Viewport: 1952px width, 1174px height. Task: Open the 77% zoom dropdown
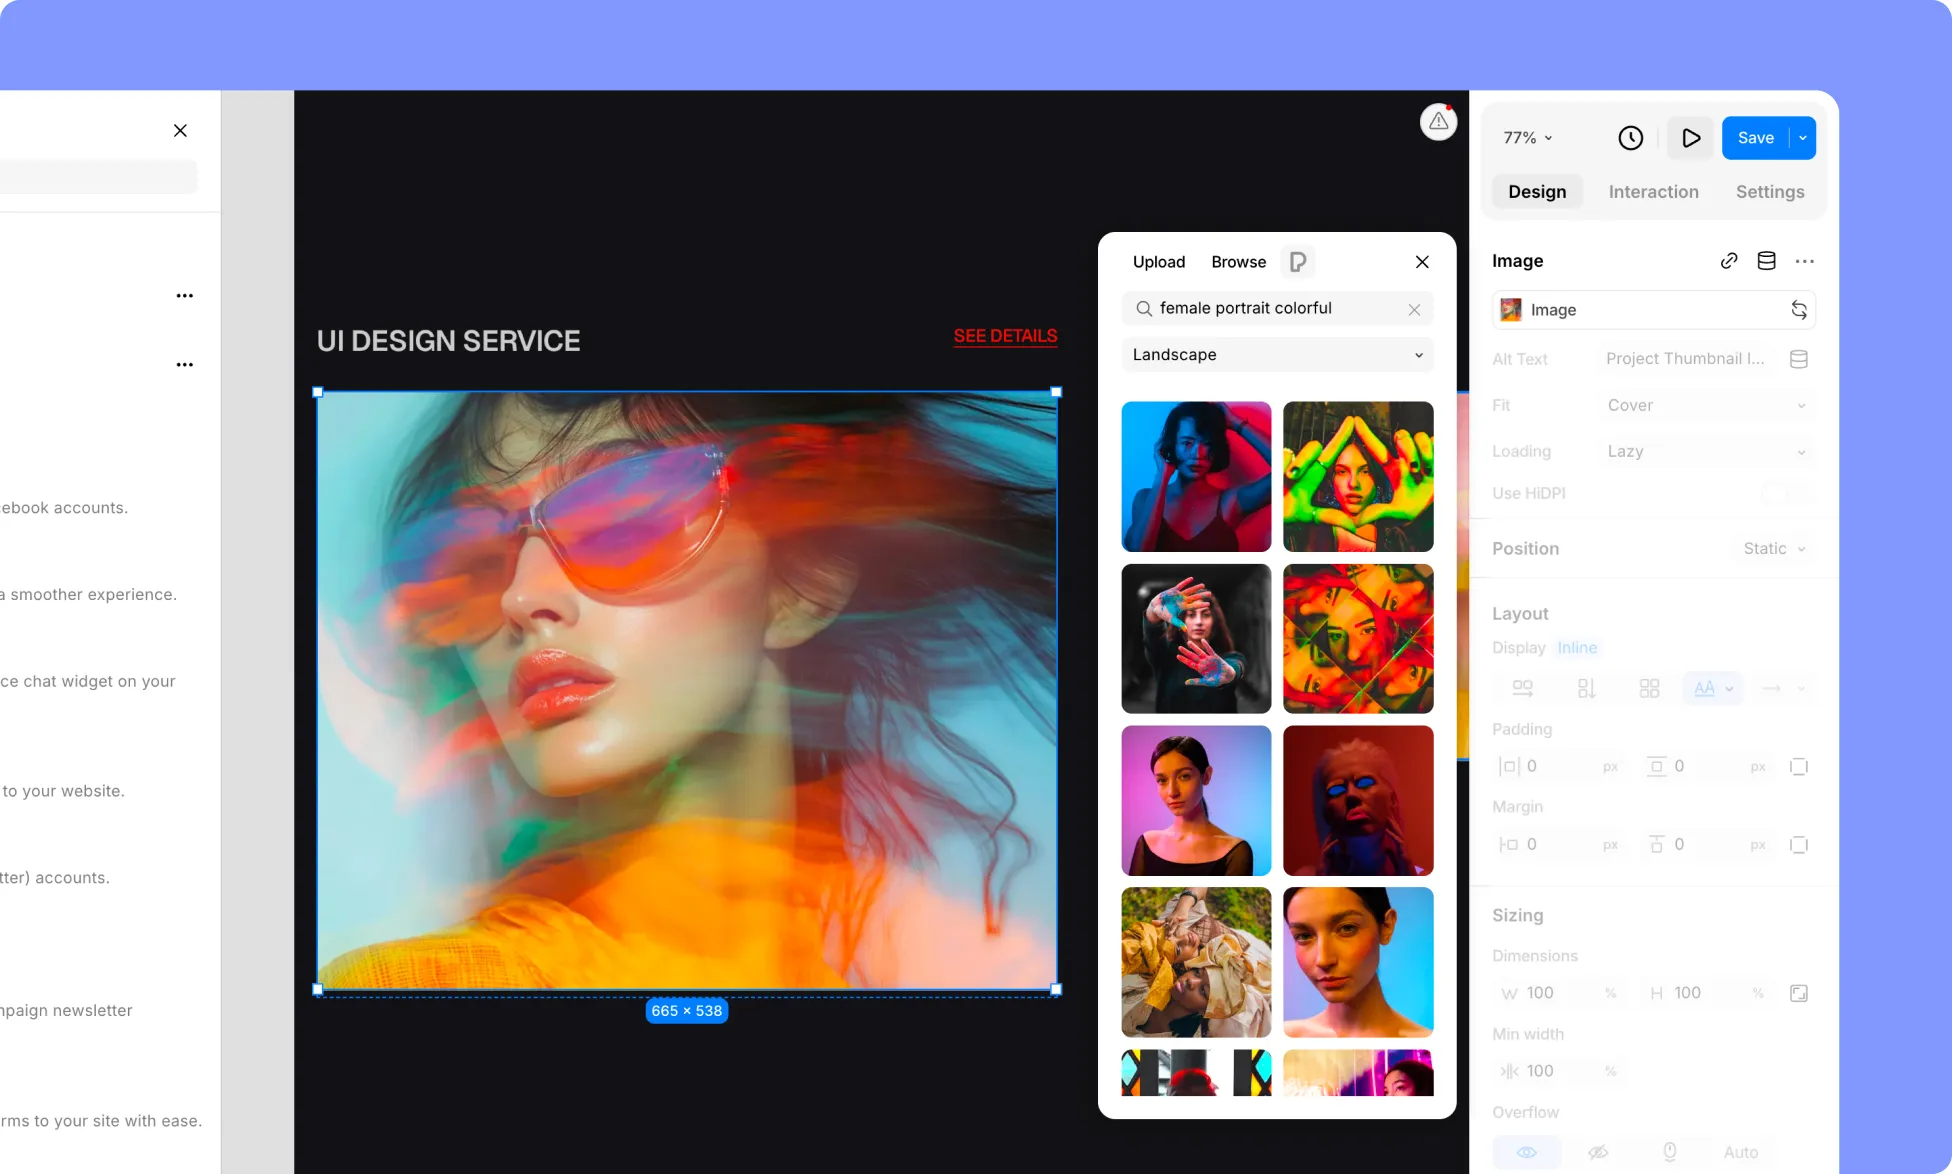[1527, 138]
